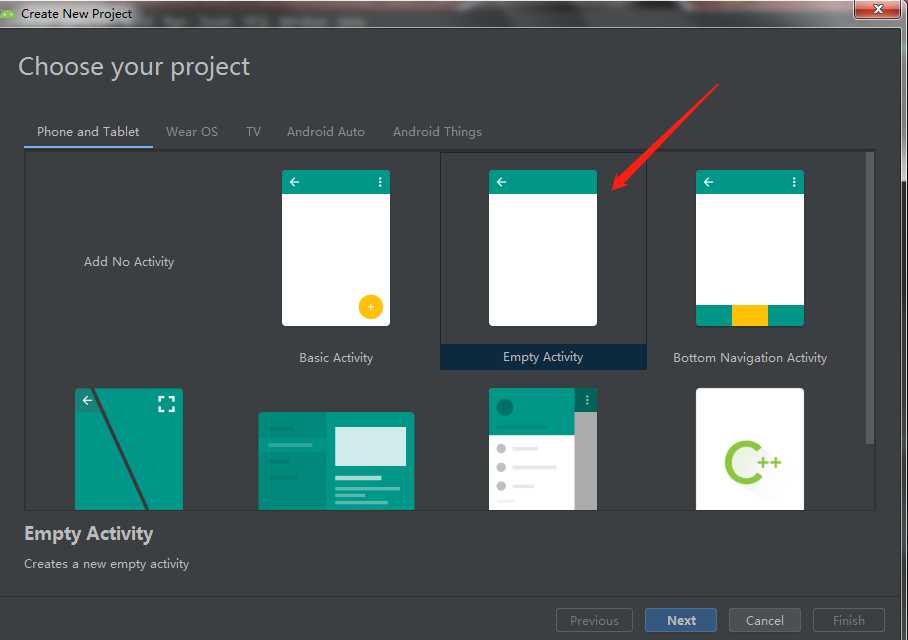Click the Bottom Navigation Activity label

pyautogui.click(x=750, y=358)
